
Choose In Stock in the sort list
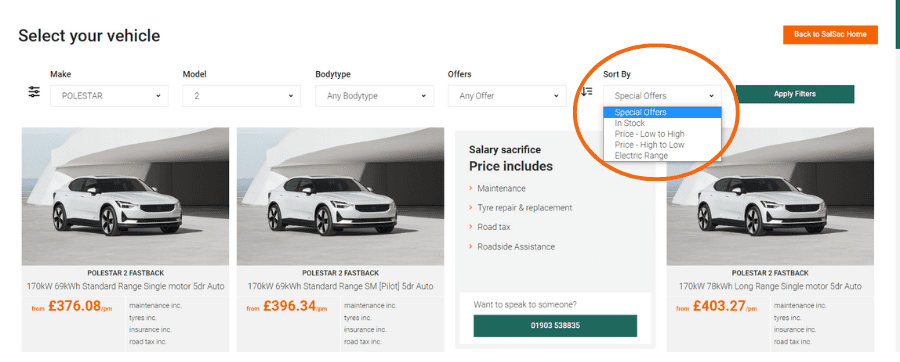pos(662,123)
